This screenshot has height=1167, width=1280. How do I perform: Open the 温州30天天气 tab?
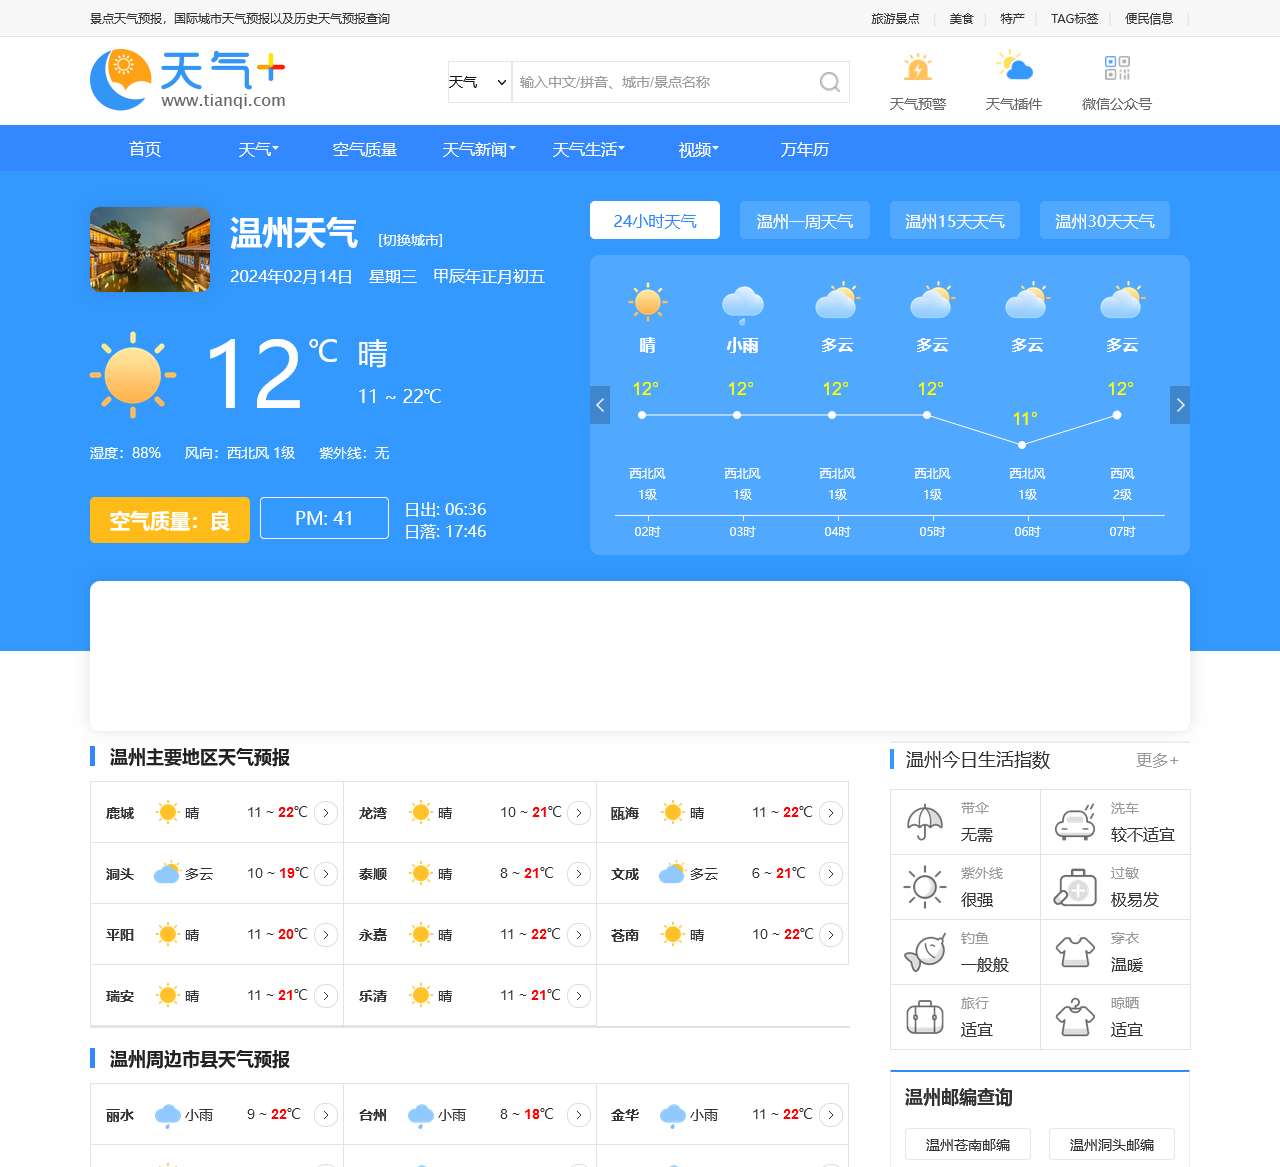[1104, 220]
